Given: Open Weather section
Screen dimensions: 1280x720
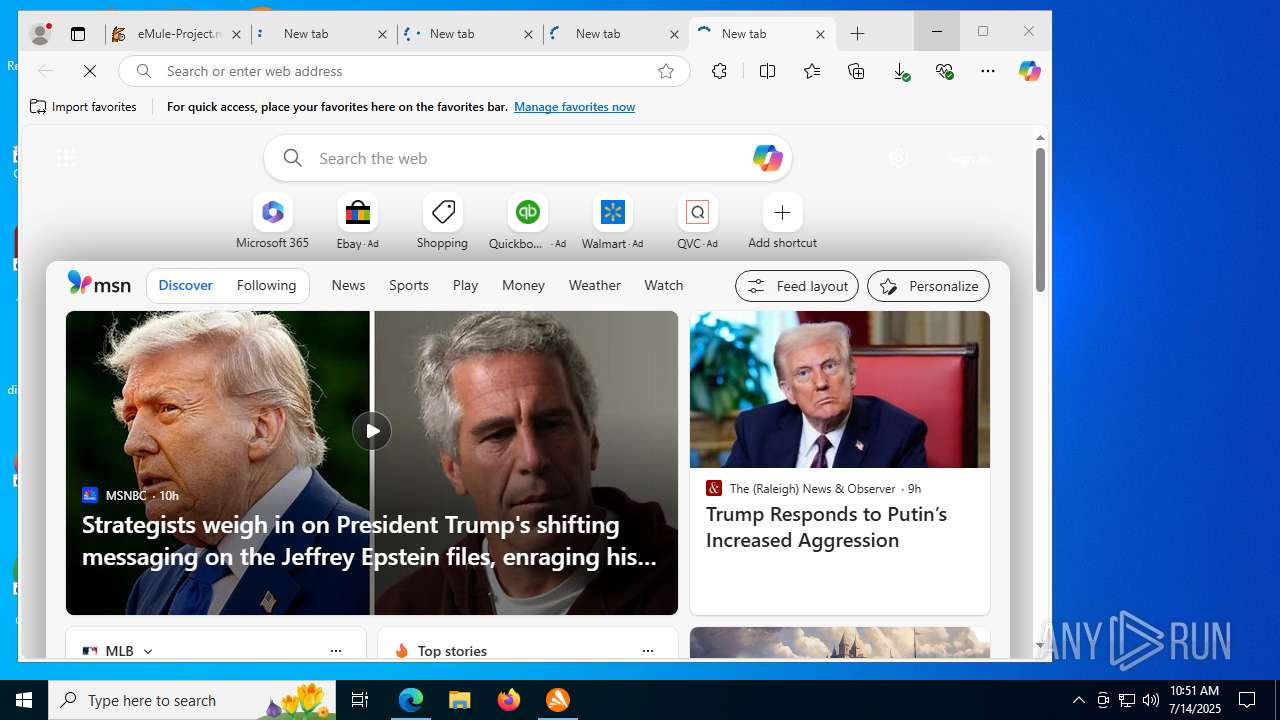Looking at the screenshot, I should tap(595, 285).
